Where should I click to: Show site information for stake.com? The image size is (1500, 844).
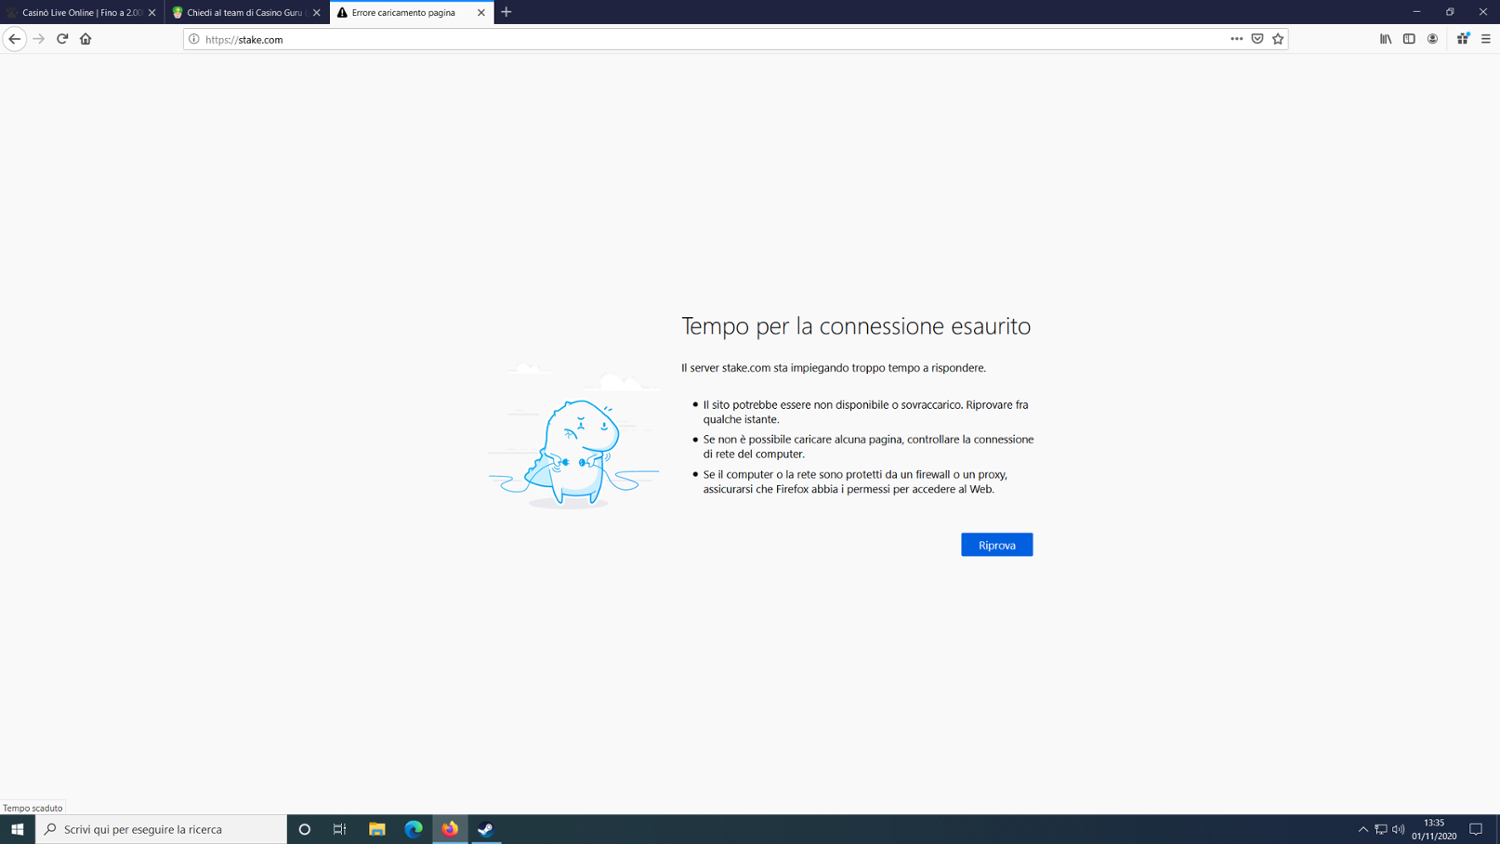pos(194,39)
